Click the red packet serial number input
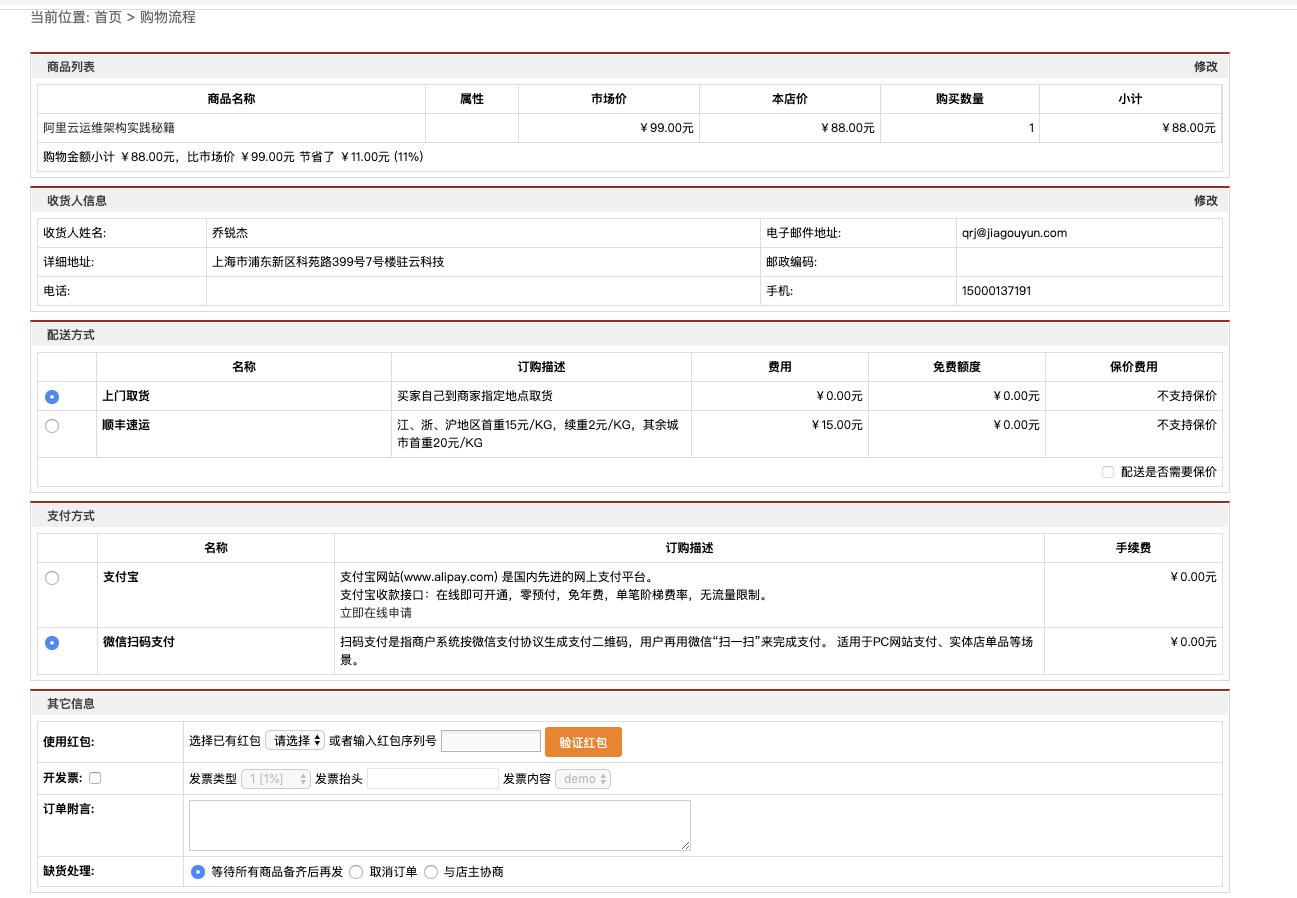The image size is (1297, 898). point(491,740)
